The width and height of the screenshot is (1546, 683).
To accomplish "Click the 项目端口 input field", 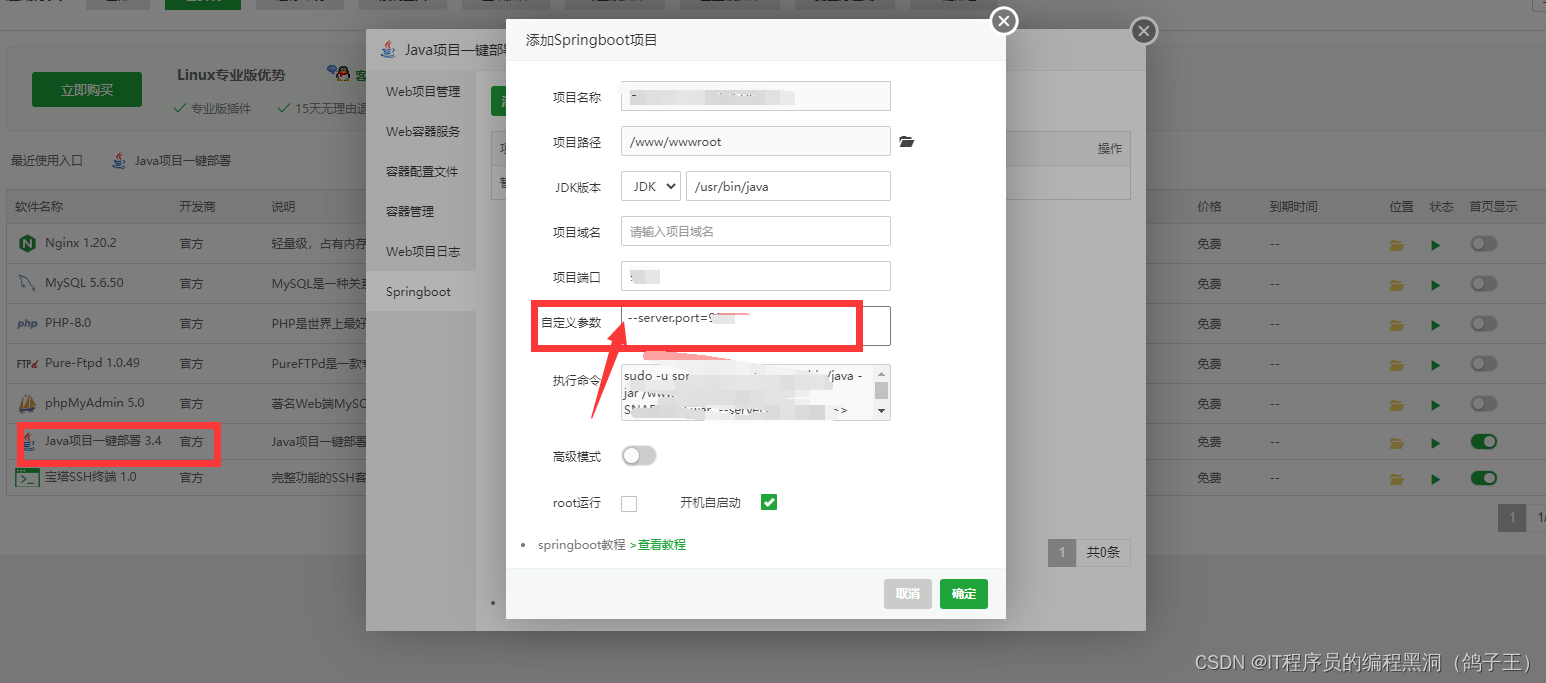I will (756, 276).
